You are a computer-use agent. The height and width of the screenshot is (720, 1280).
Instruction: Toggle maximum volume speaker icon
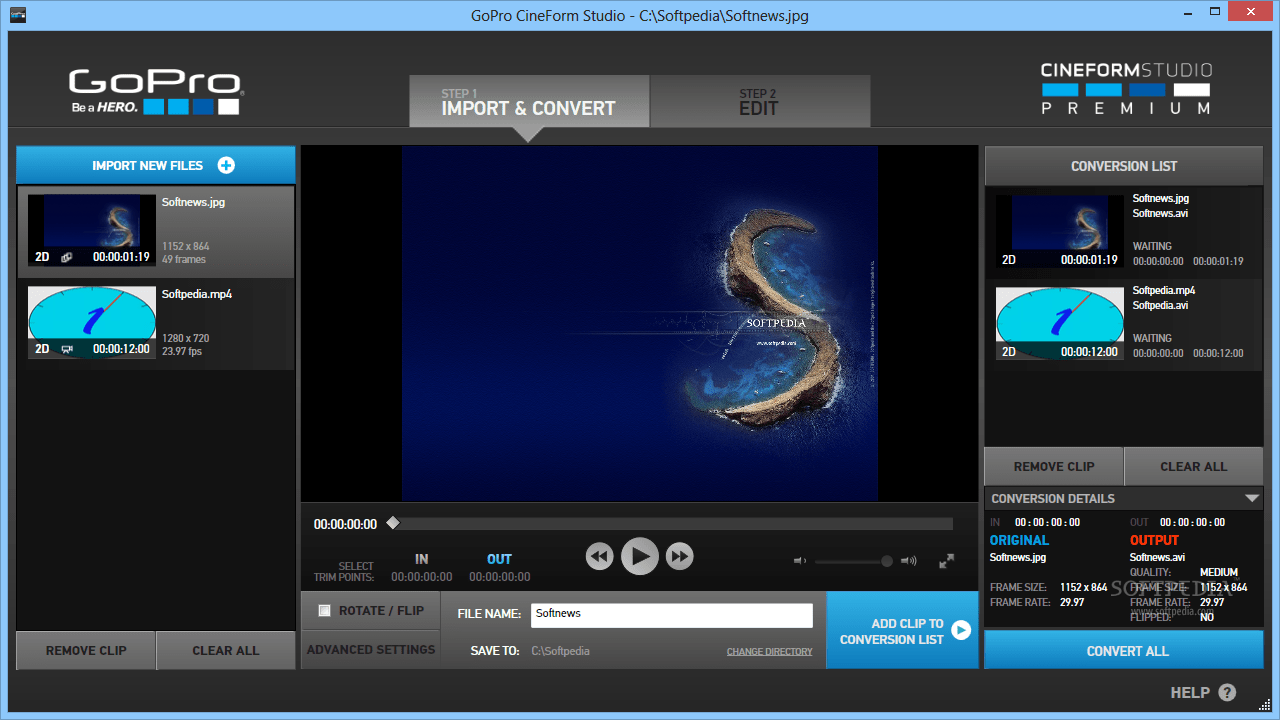coord(908,561)
